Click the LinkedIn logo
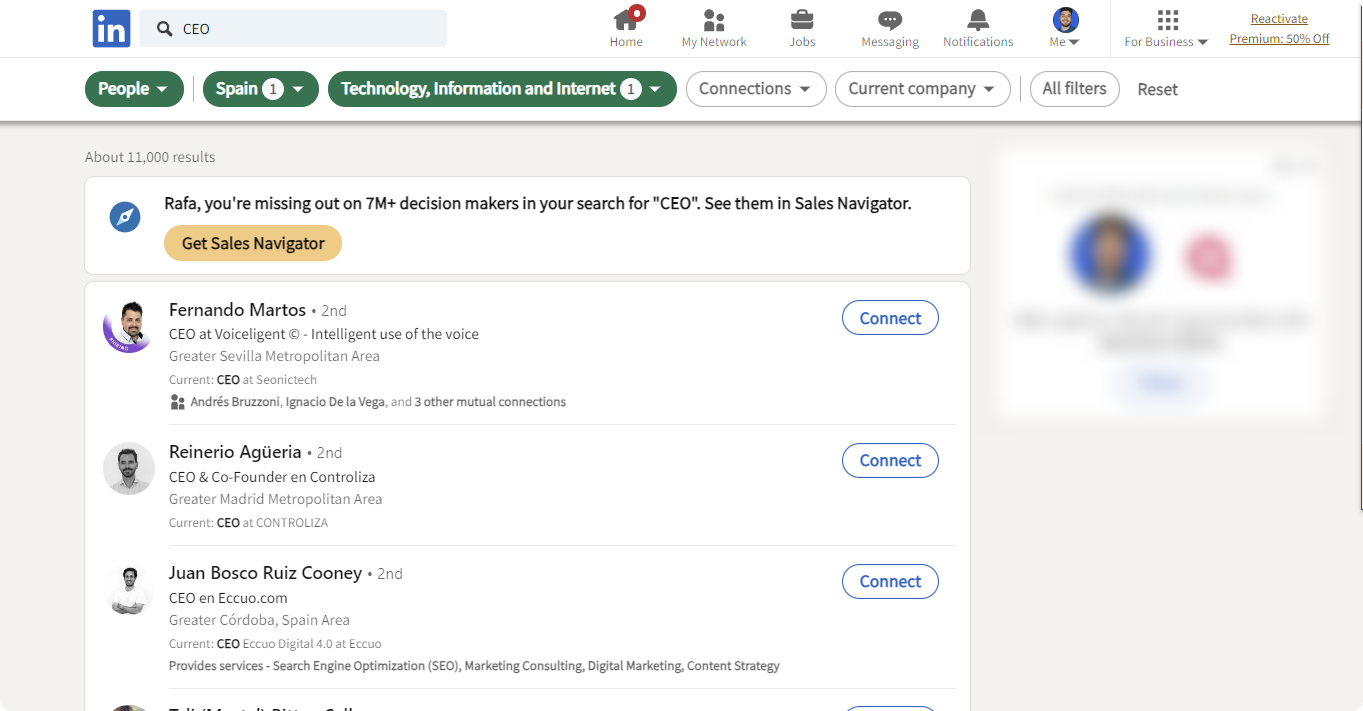Screen dimensions: 1363x711 click(x=111, y=28)
